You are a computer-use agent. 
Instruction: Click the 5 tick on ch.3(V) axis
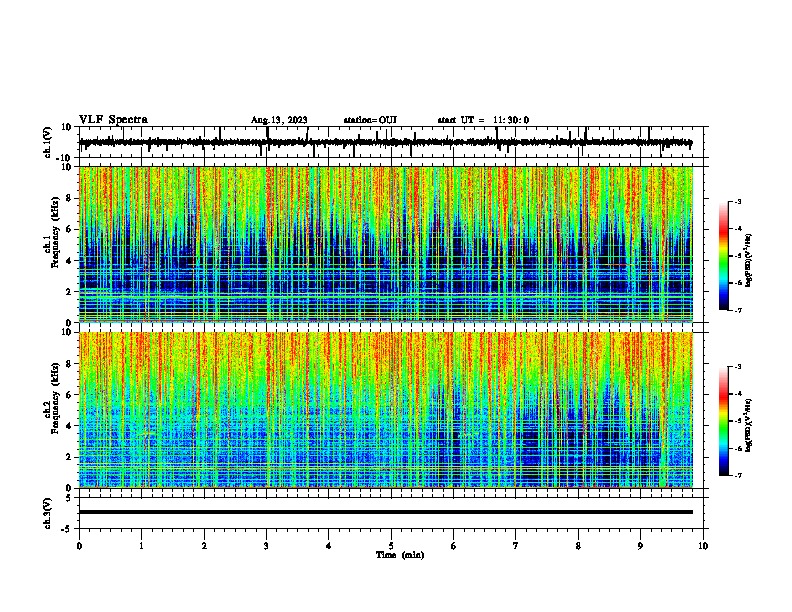(x=69, y=497)
